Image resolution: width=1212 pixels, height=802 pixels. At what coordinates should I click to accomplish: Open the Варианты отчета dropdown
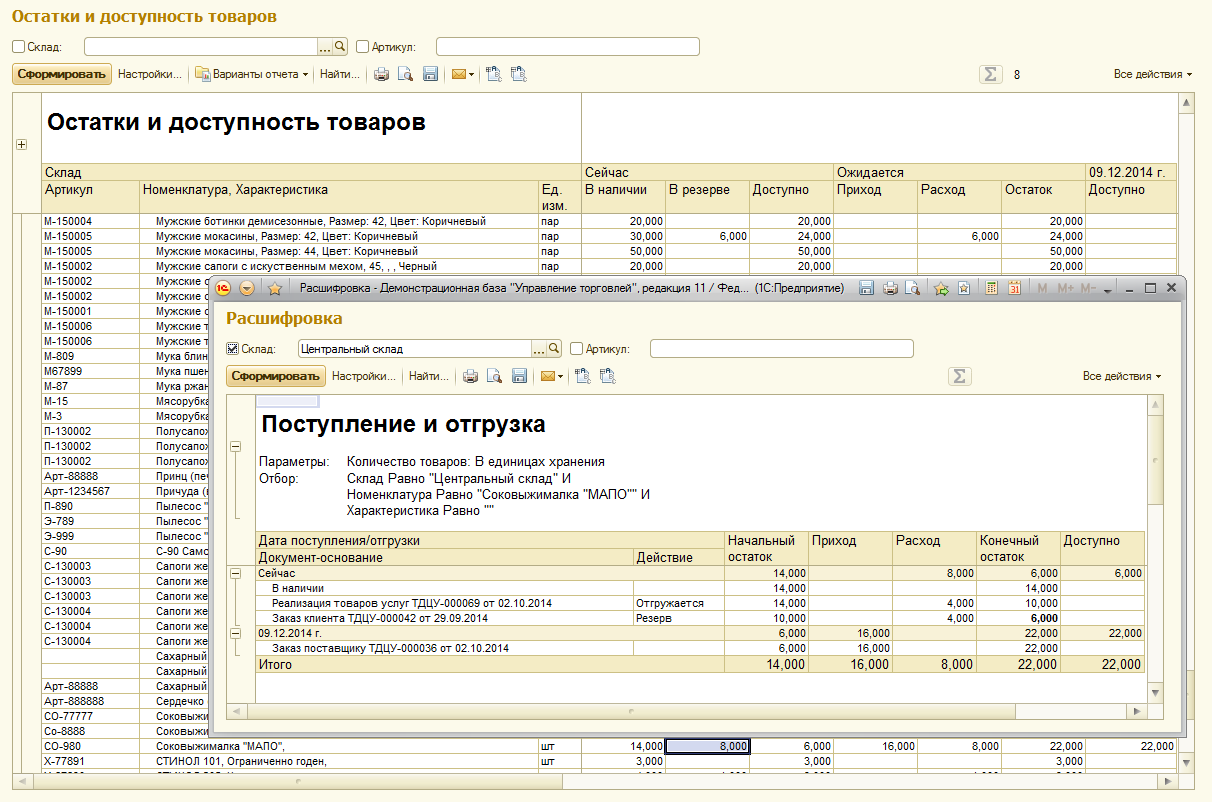(x=252, y=74)
